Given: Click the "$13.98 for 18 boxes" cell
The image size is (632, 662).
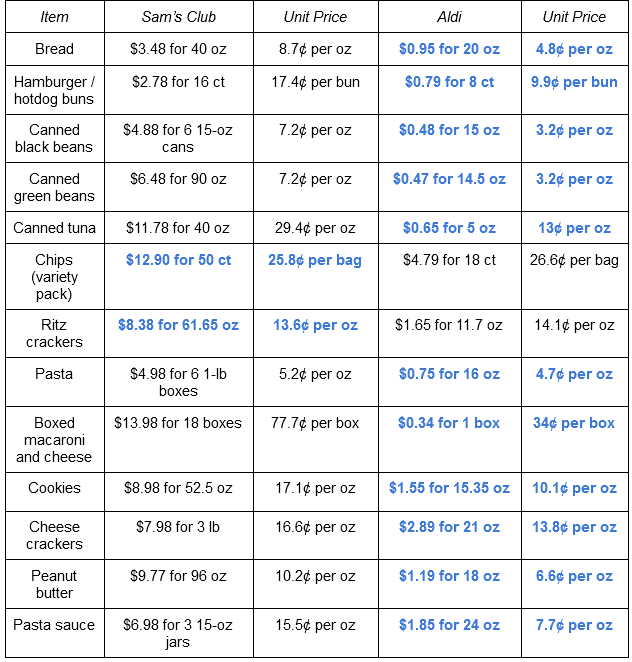Looking at the screenshot, I should click(x=178, y=423).
